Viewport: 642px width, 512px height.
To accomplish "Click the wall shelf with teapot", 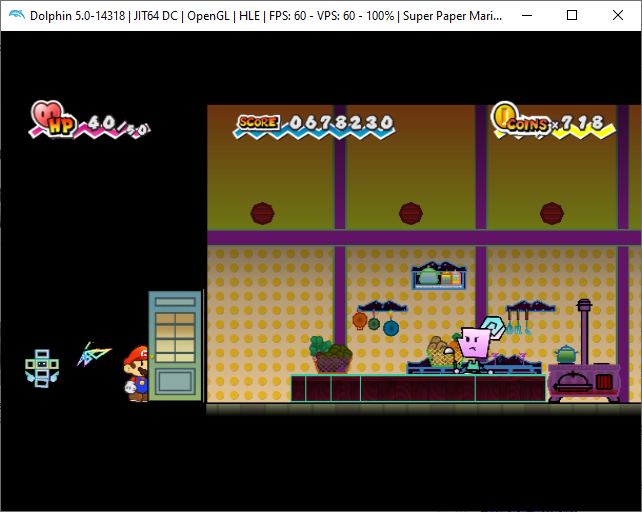I will [x=439, y=275].
